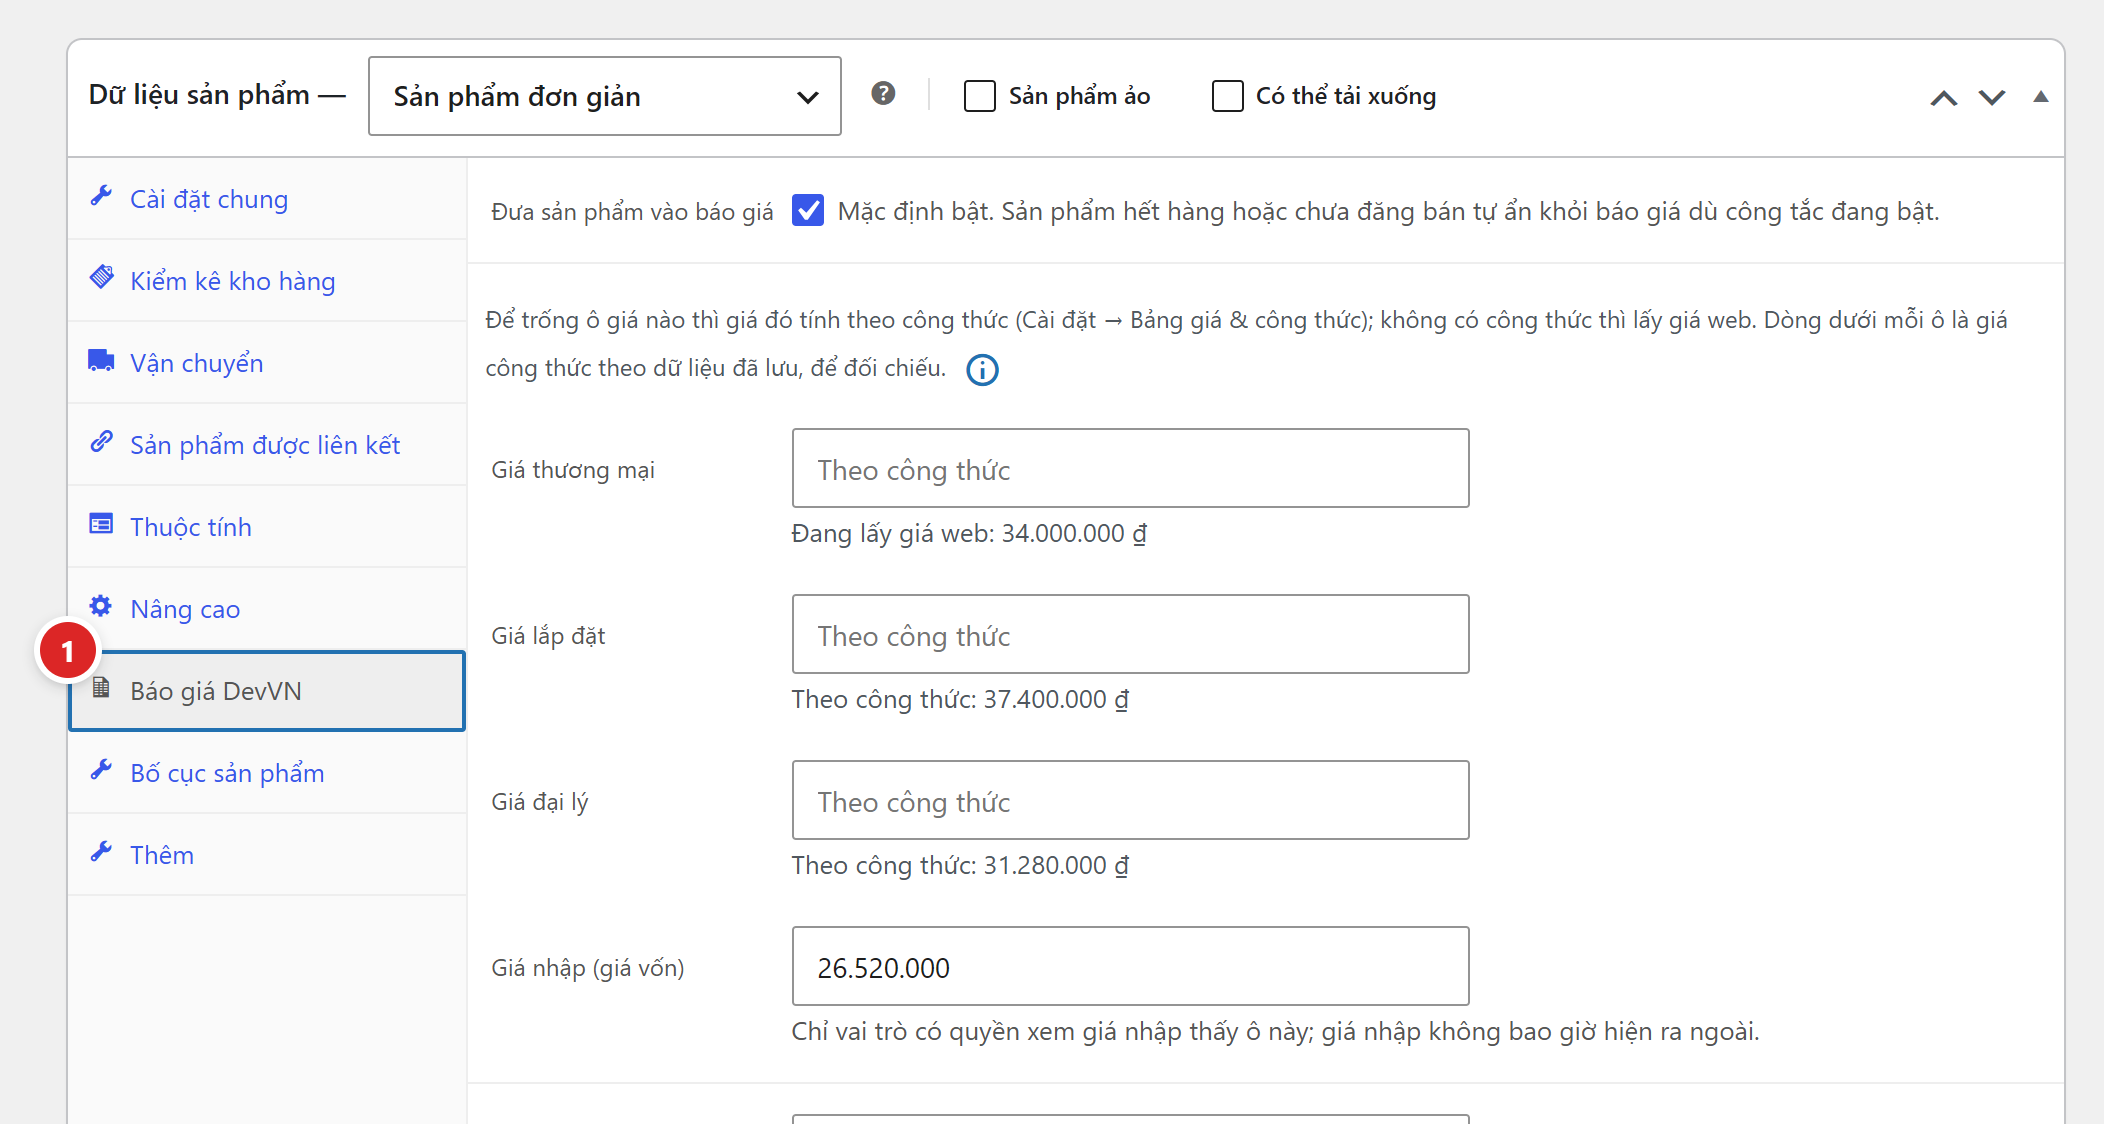Move the panel down with the down chevron
Screen dimensions: 2104x1124
pyautogui.click(x=1992, y=97)
